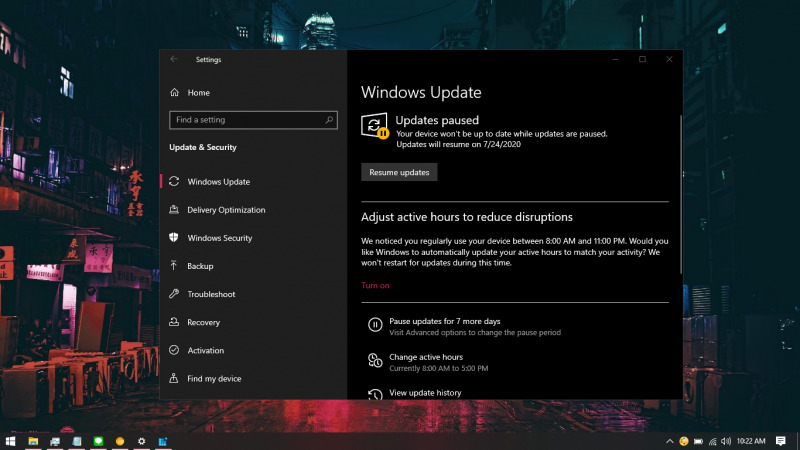Image resolution: width=800 pixels, height=450 pixels.
Task: Open the Windows Start menu
Action: [10, 441]
